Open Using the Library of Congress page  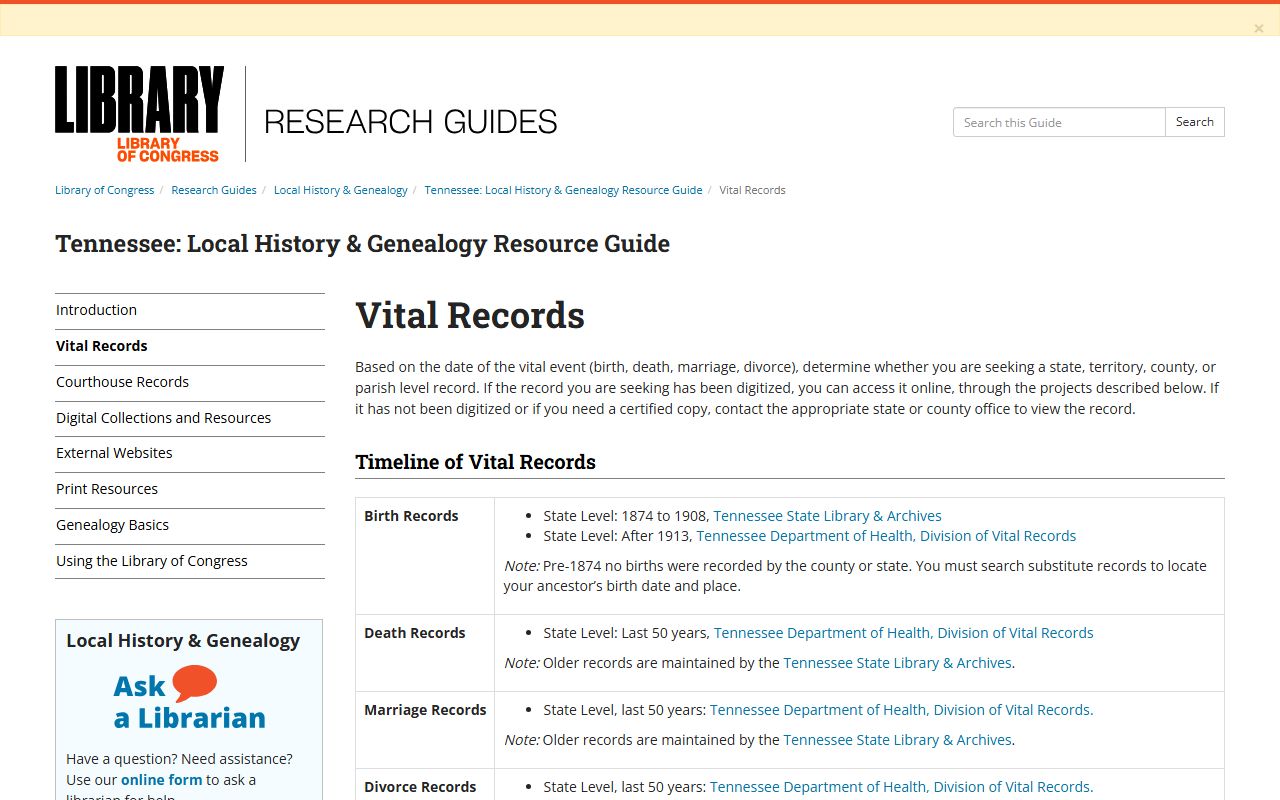click(x=190, y=562)
